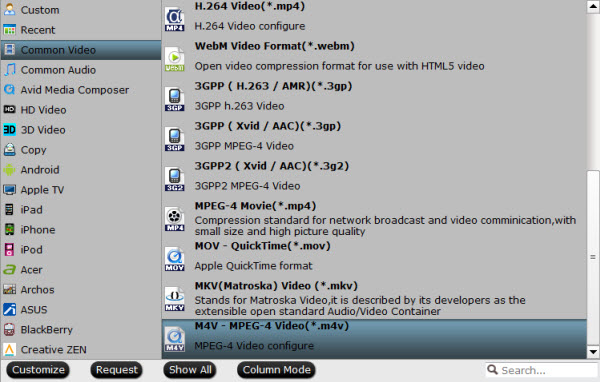The width and height of the screenshot is (600, 382).
Task: Click the Search input field
Action: [x=541, y=370]
